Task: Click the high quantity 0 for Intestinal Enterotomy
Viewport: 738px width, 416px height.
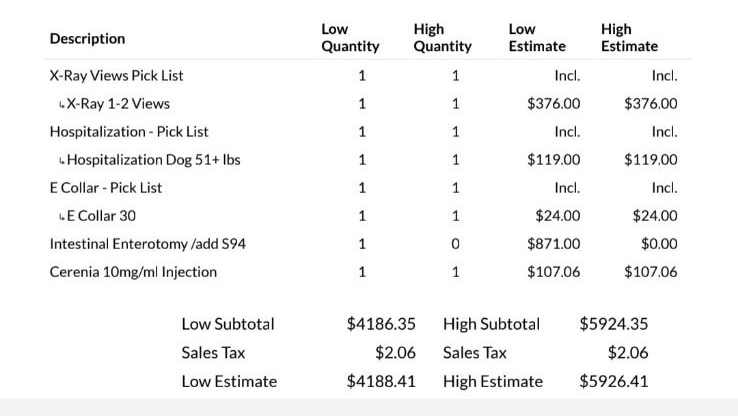Action: [455, 244]
